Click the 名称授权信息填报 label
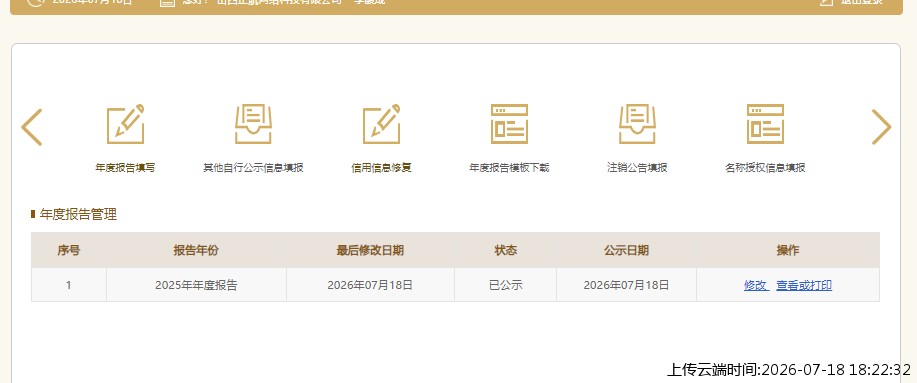Viewport: 917px width, 383px height. 766,168
